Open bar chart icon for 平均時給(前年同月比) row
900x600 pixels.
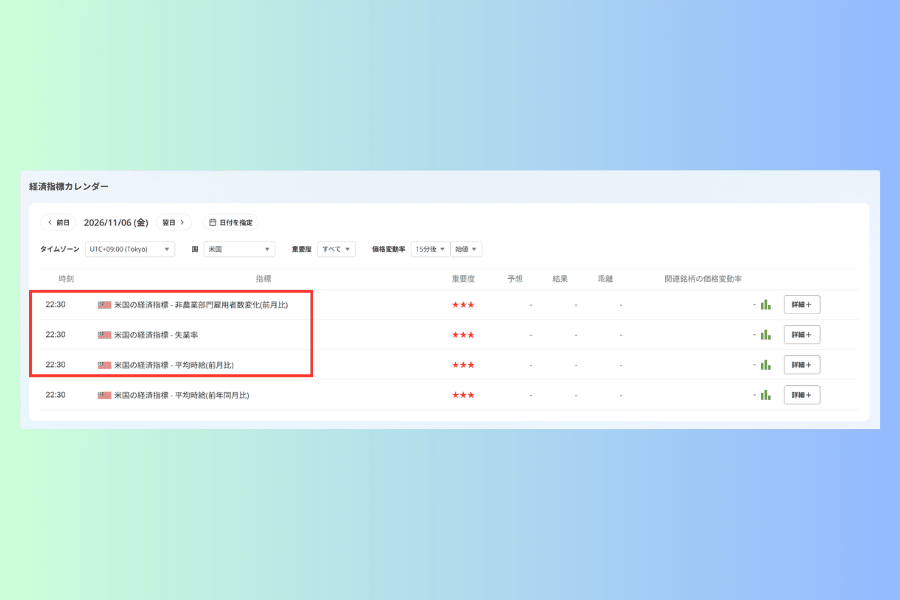pos(766,395)
